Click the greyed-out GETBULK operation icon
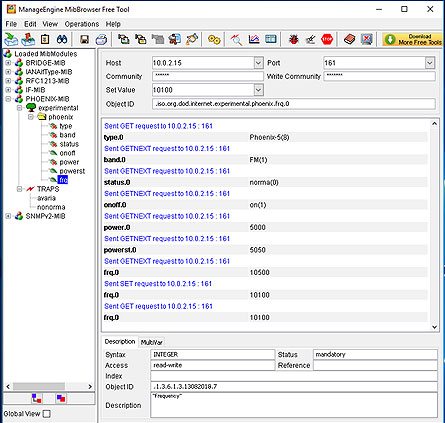 click(x=158, y=39)
